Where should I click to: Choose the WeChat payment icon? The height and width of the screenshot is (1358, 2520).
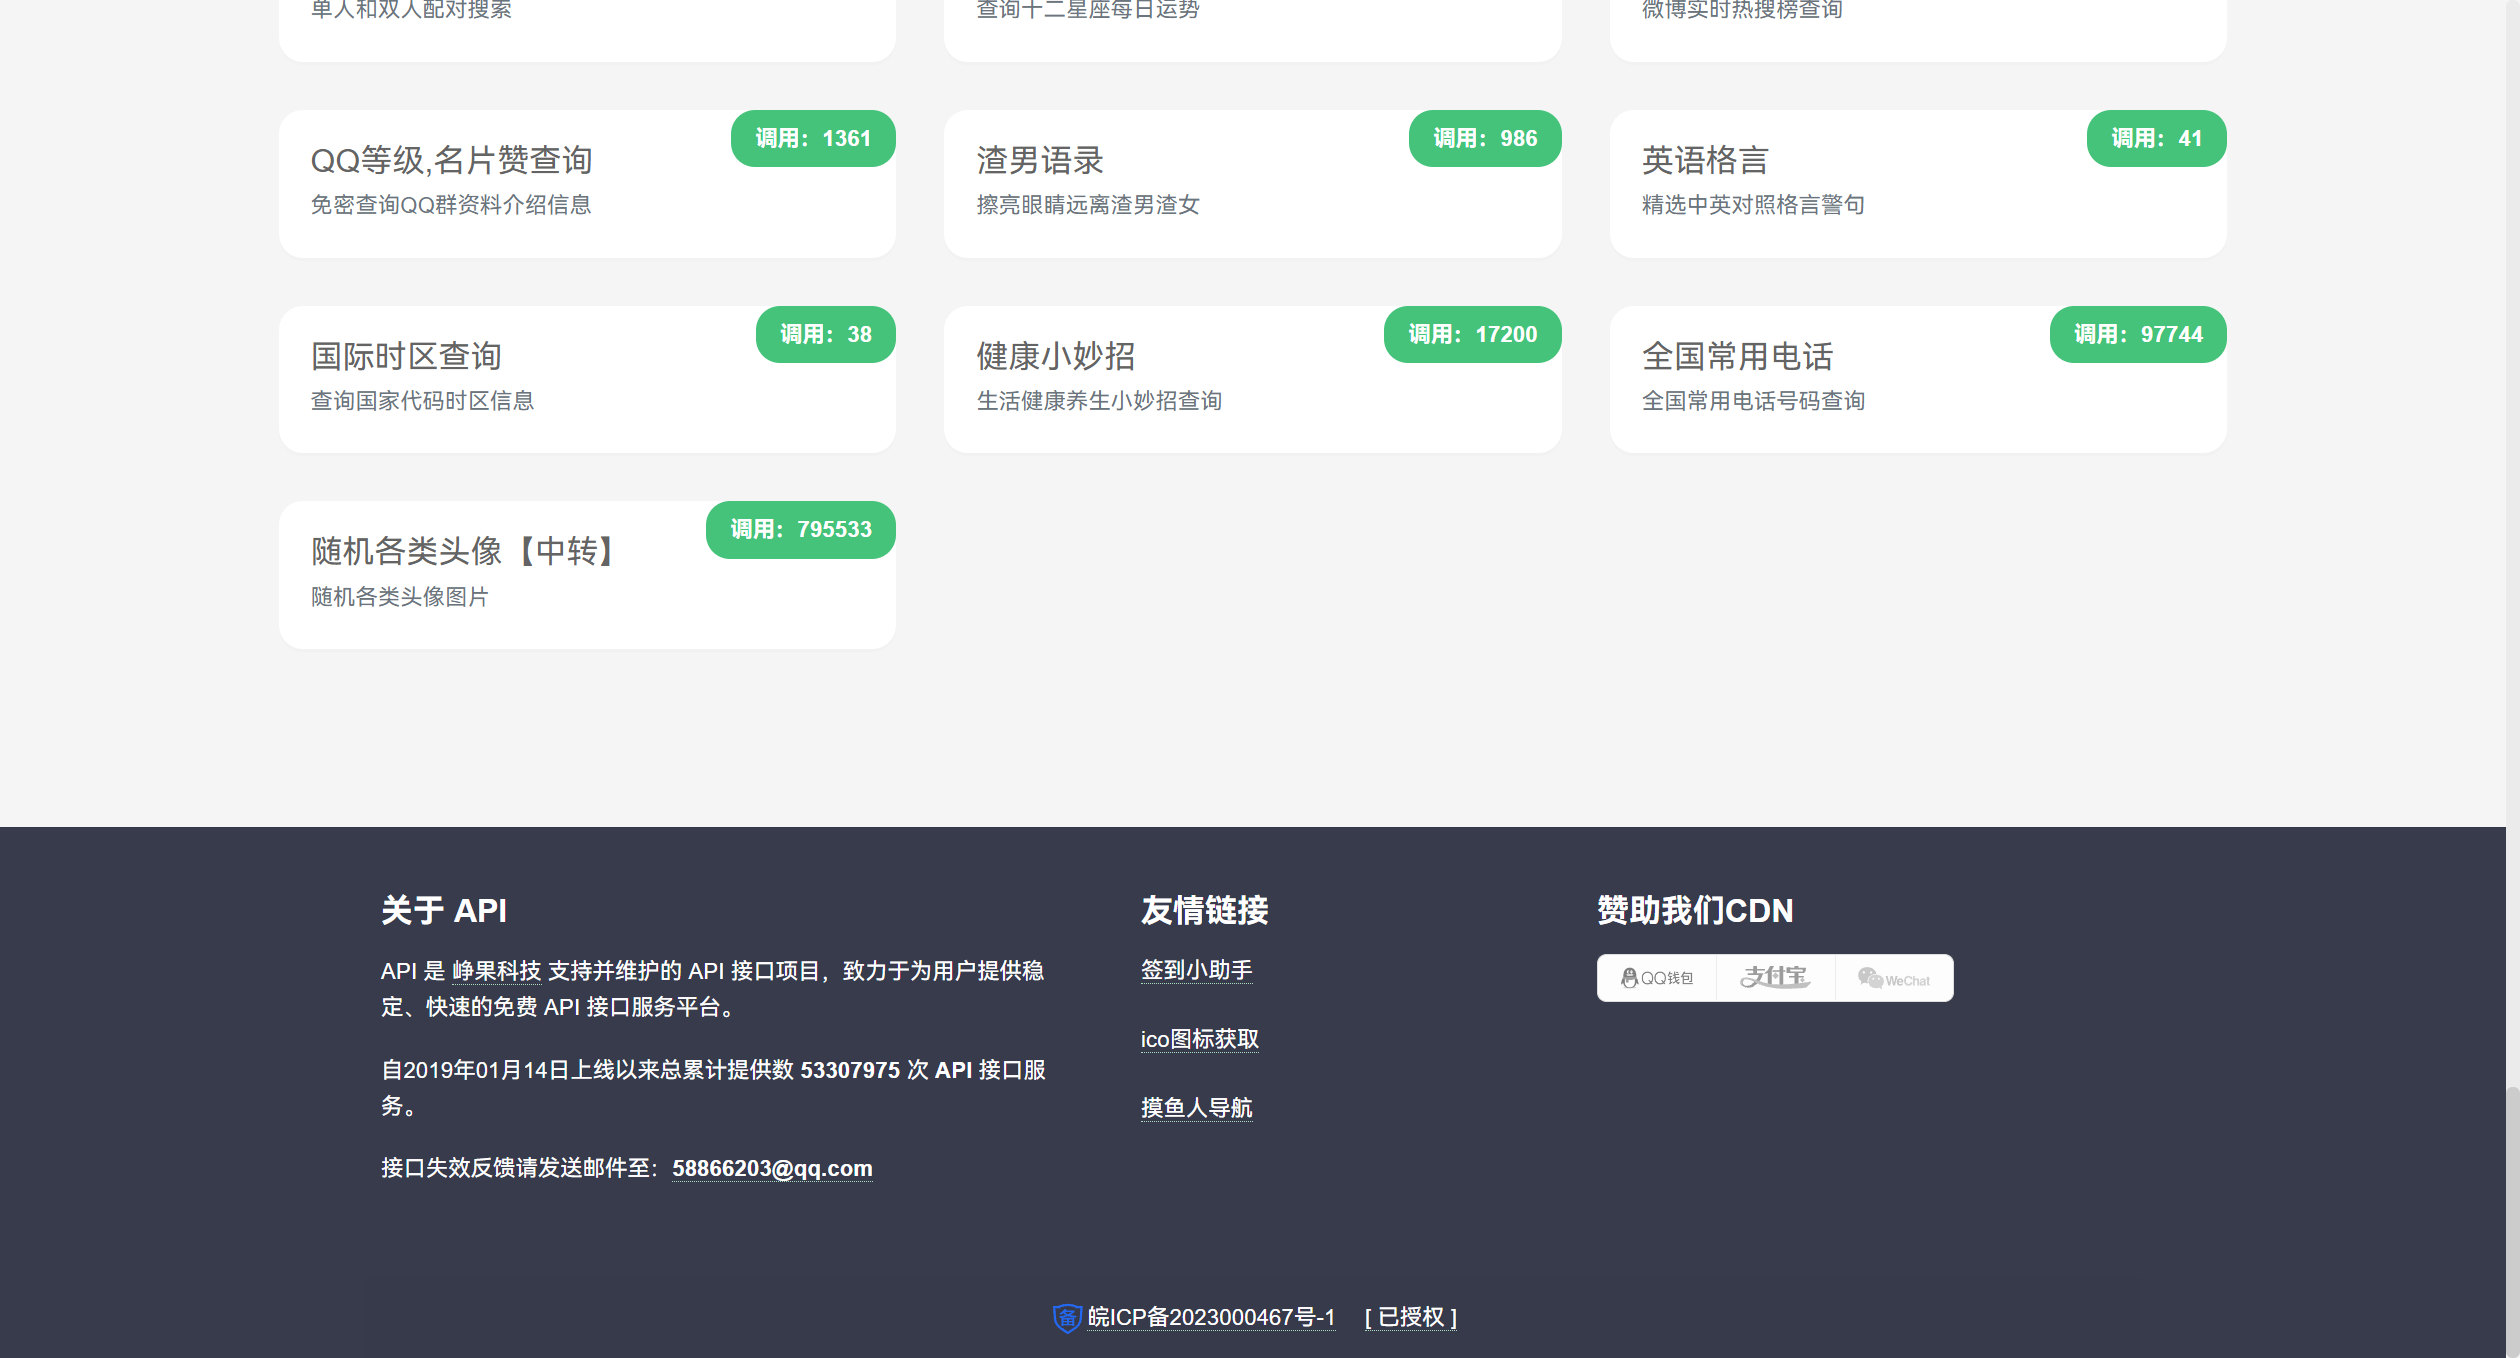[x=1893, y=978]
